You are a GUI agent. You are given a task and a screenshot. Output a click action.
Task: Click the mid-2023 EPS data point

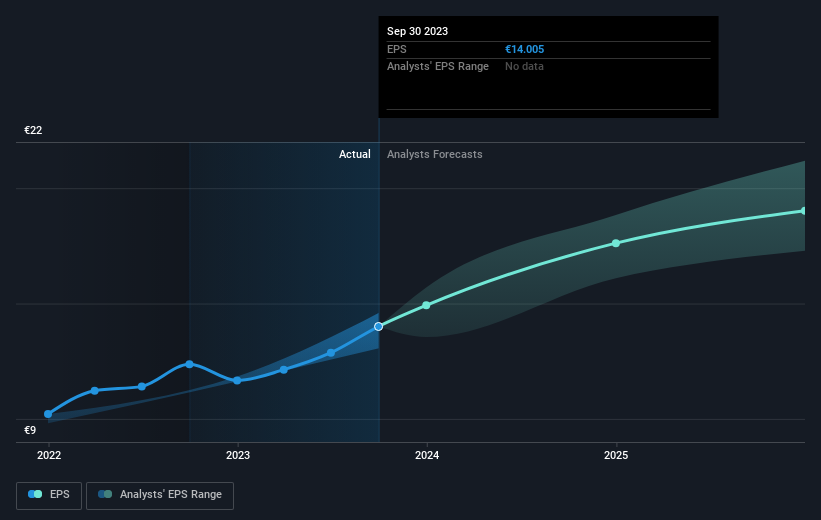tap(331, 353)
